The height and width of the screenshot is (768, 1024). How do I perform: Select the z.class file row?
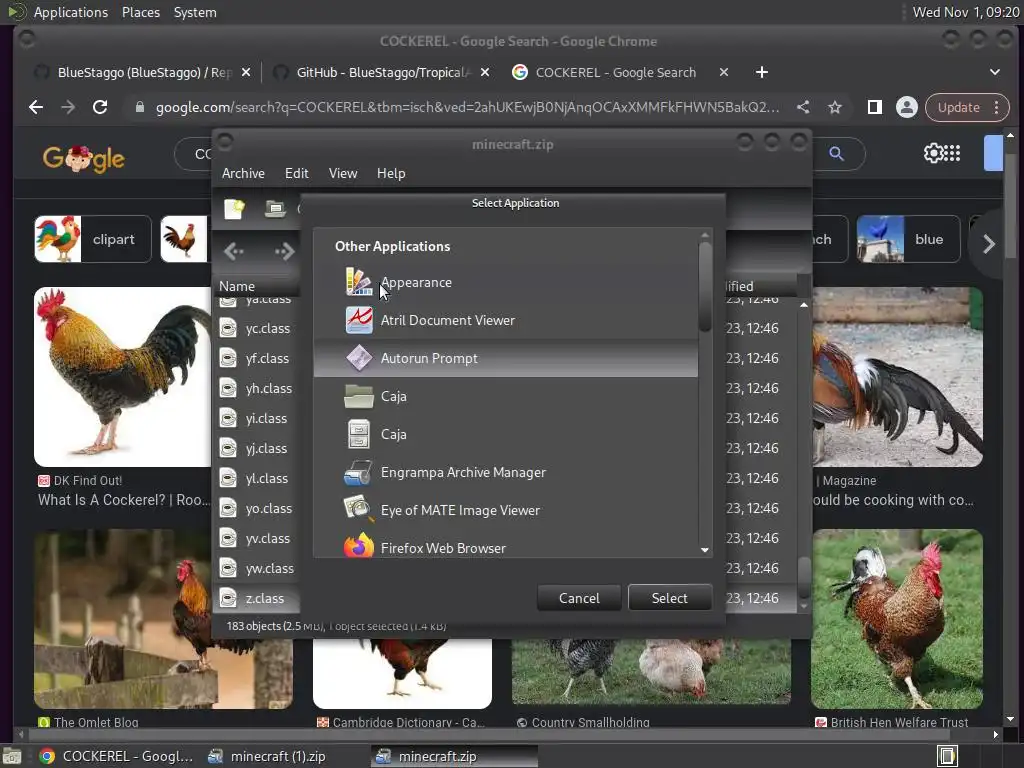point(256,598)
